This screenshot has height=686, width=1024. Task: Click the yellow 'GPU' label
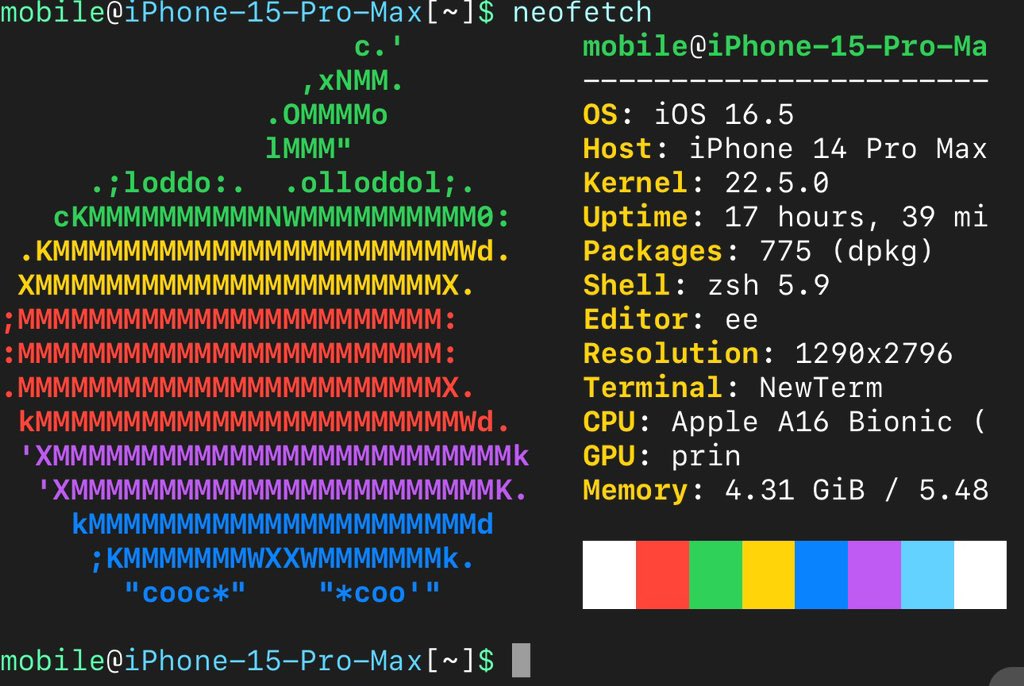(609, 456)
